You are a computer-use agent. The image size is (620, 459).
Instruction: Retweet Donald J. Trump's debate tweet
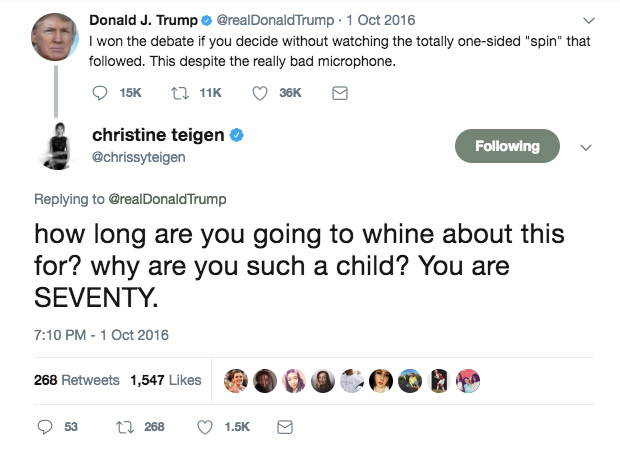pos(180,93)
